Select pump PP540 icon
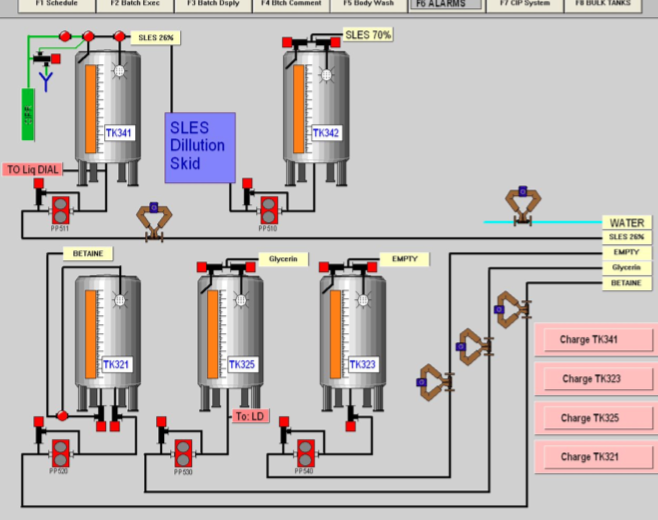 [301, 451]
